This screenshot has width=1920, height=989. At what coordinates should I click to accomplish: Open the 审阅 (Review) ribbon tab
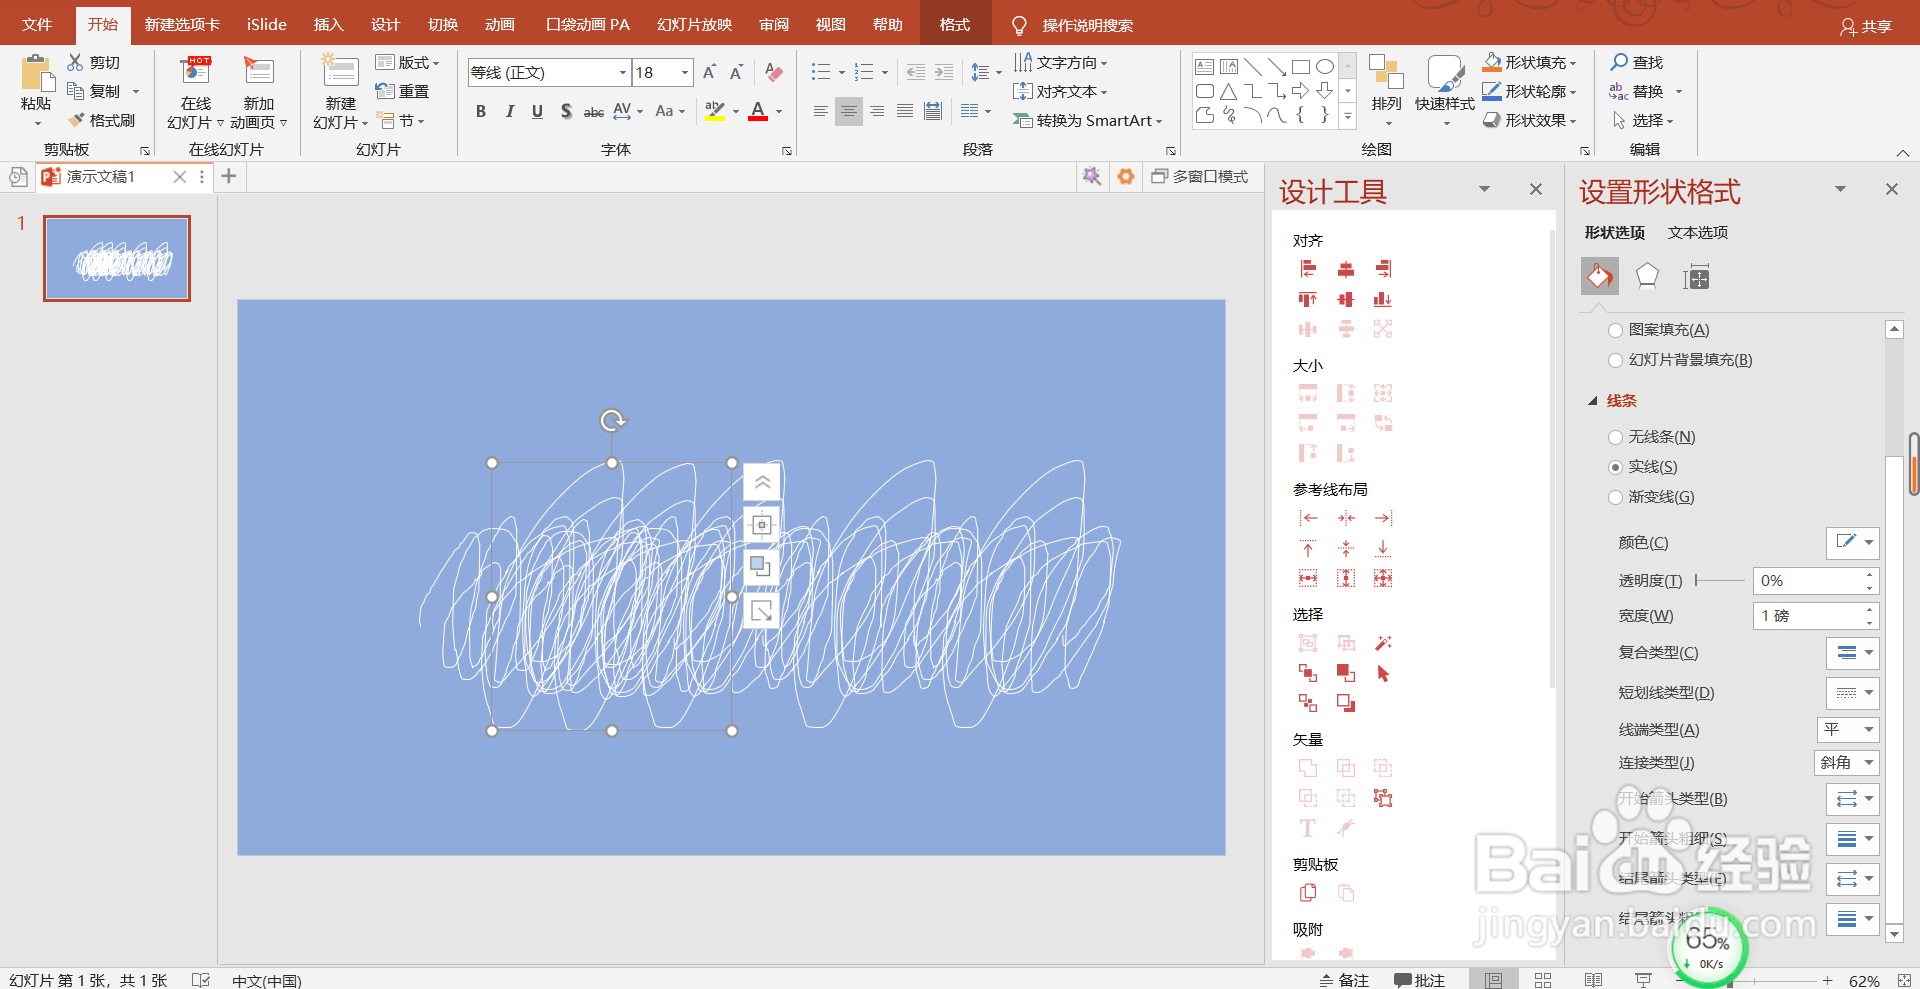click(773, 24)
